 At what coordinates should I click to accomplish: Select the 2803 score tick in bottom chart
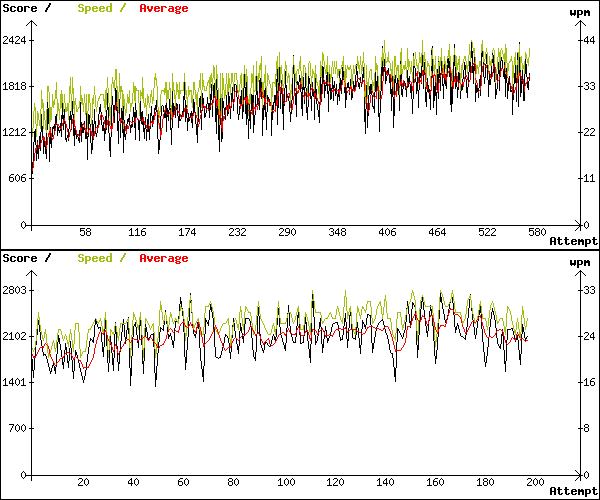[15, 290]
